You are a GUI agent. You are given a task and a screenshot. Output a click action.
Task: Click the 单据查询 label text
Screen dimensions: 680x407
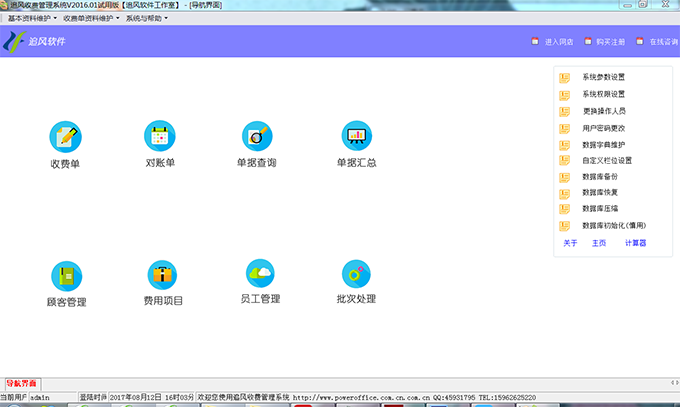(256, 163)
